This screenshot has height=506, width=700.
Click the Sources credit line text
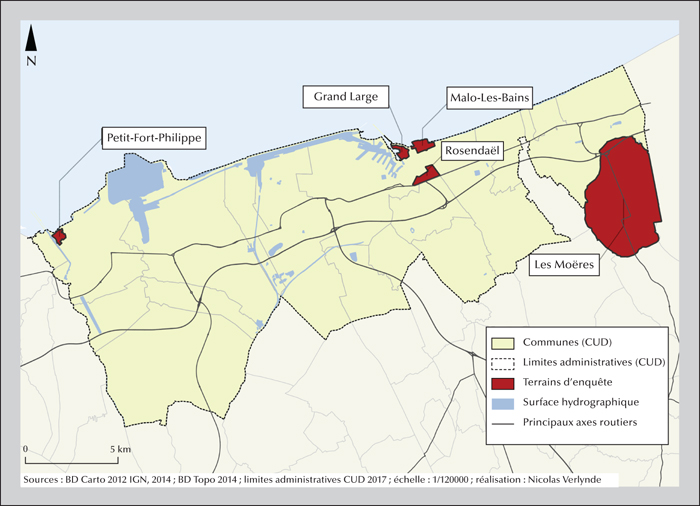[x=312, y=480]
